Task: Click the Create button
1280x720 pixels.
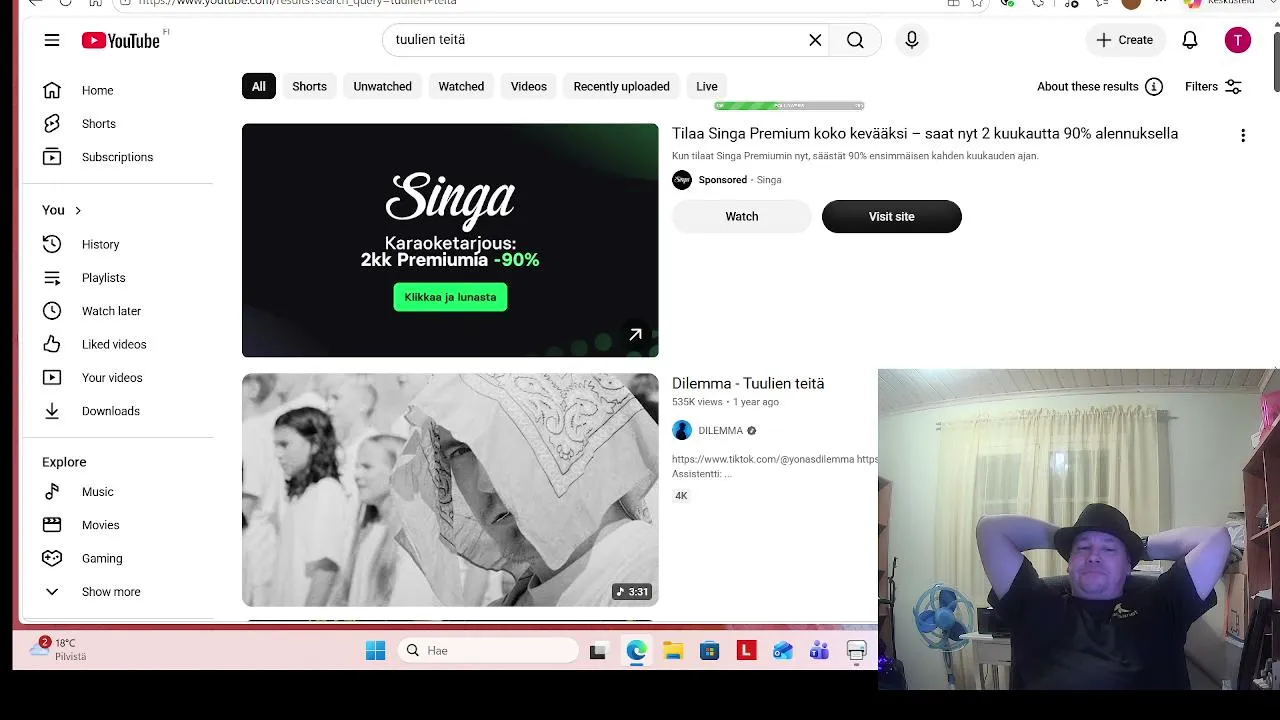Action: coord(1125,40)
